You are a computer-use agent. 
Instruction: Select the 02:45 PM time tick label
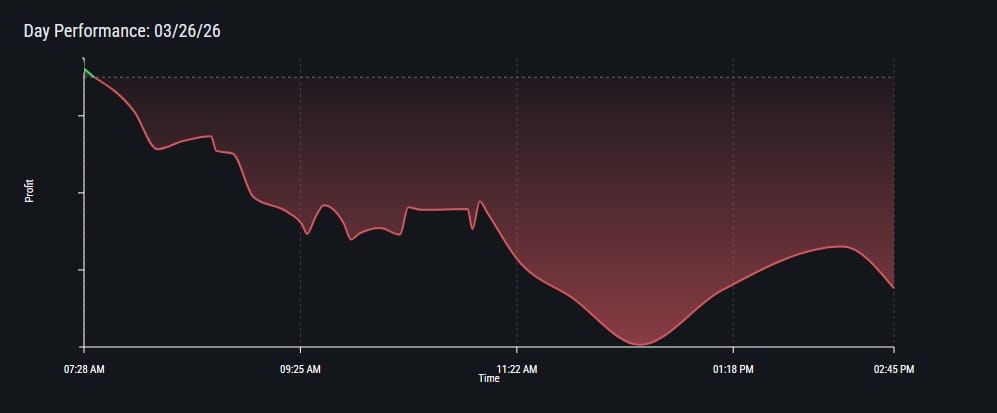[x=893, y=369]
